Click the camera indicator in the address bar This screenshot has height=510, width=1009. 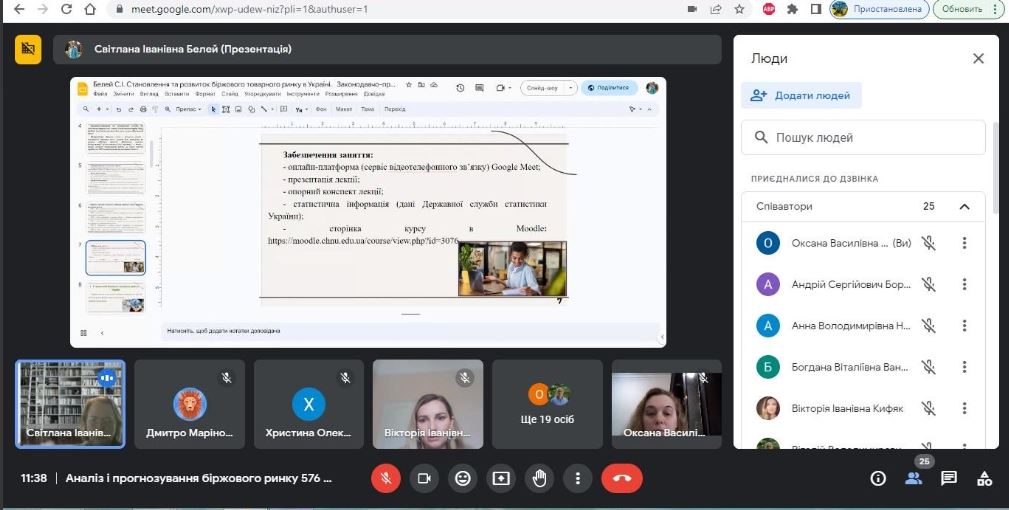[692, 9]
